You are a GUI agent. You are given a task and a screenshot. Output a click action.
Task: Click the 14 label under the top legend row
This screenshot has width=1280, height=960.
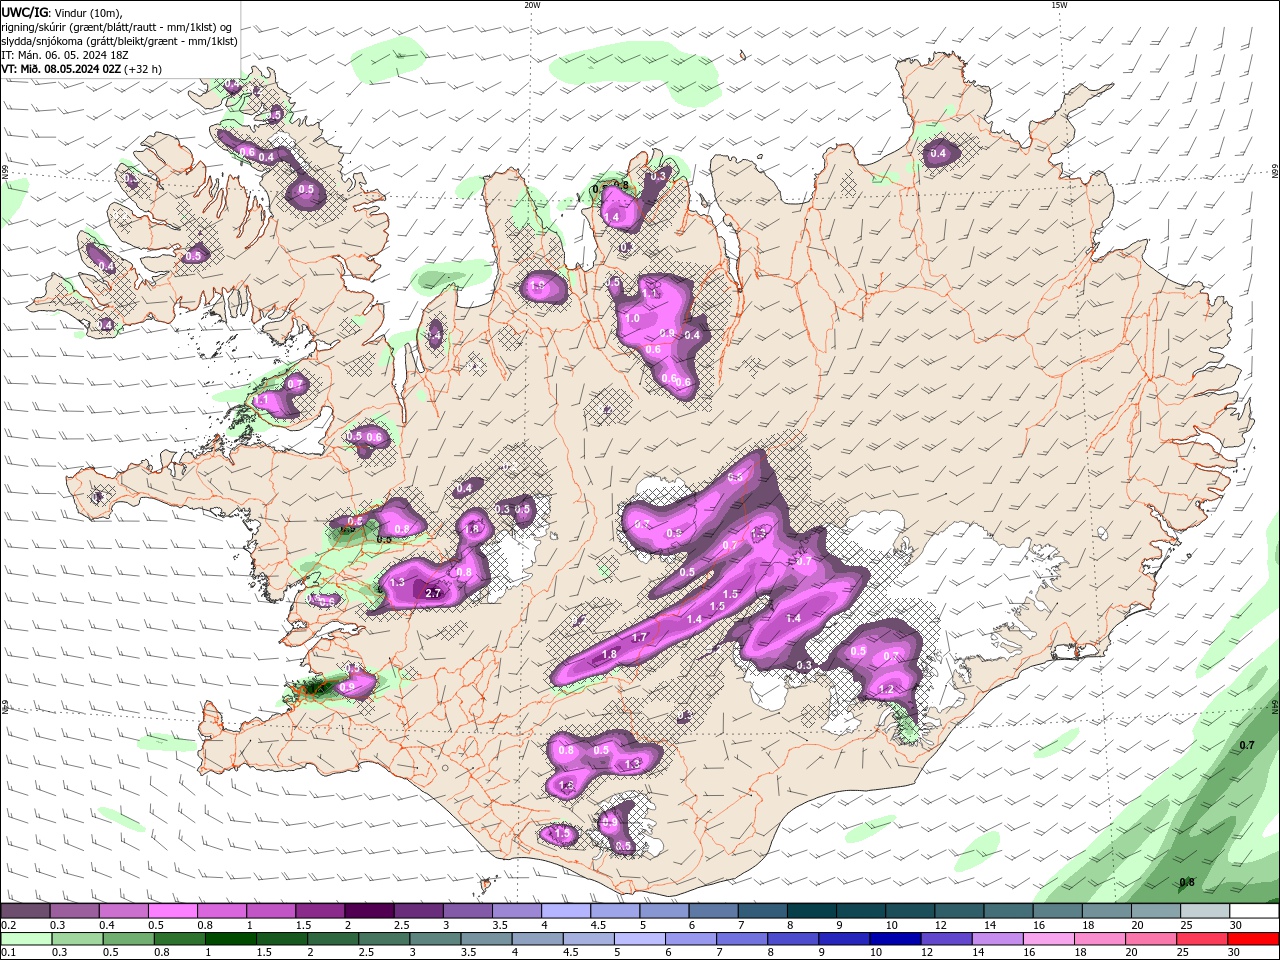989,925
